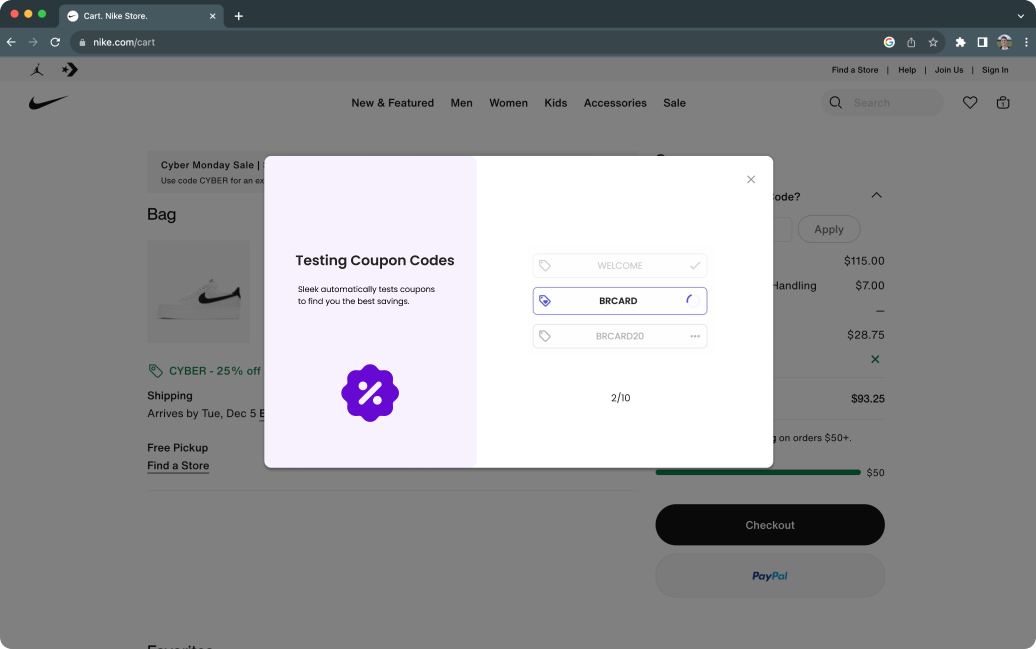Image resolution: width=1036 pixels, height=649 pixels.
Task: Reload the page
Action: (x=55, y=42)
